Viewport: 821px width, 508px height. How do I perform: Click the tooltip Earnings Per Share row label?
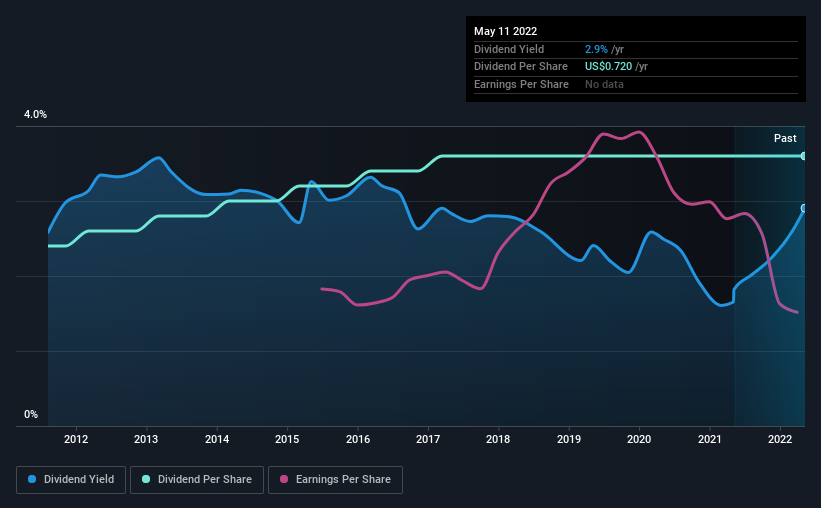(521, 84)
